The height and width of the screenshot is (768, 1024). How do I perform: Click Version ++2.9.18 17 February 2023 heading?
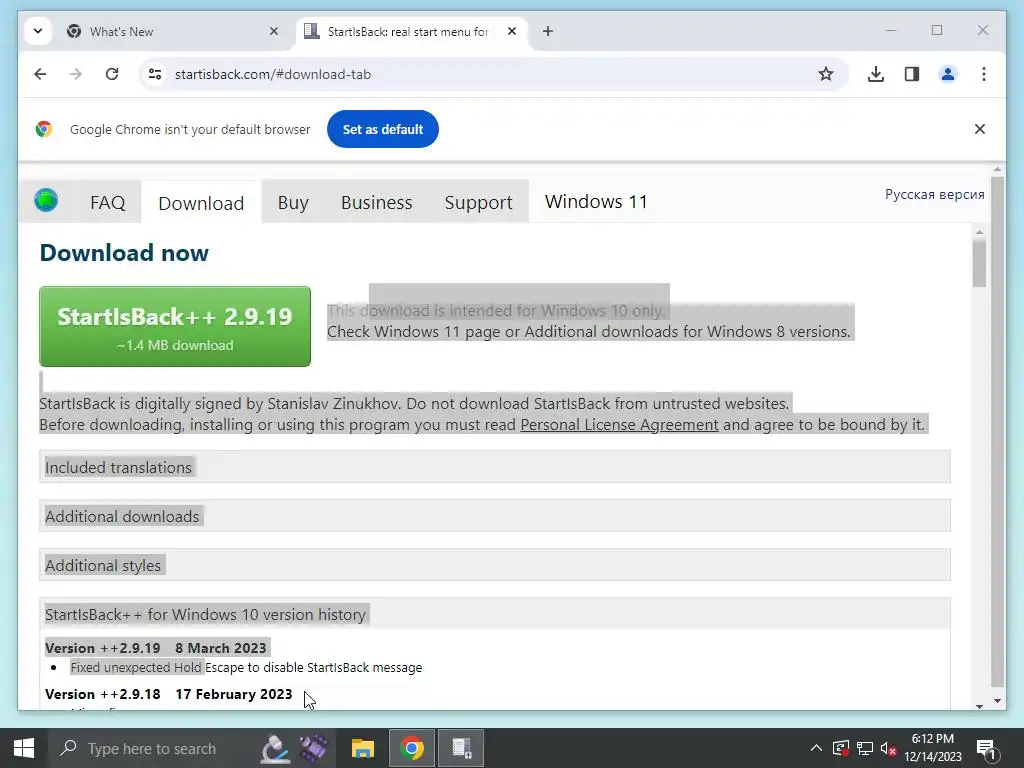point(168,694)
